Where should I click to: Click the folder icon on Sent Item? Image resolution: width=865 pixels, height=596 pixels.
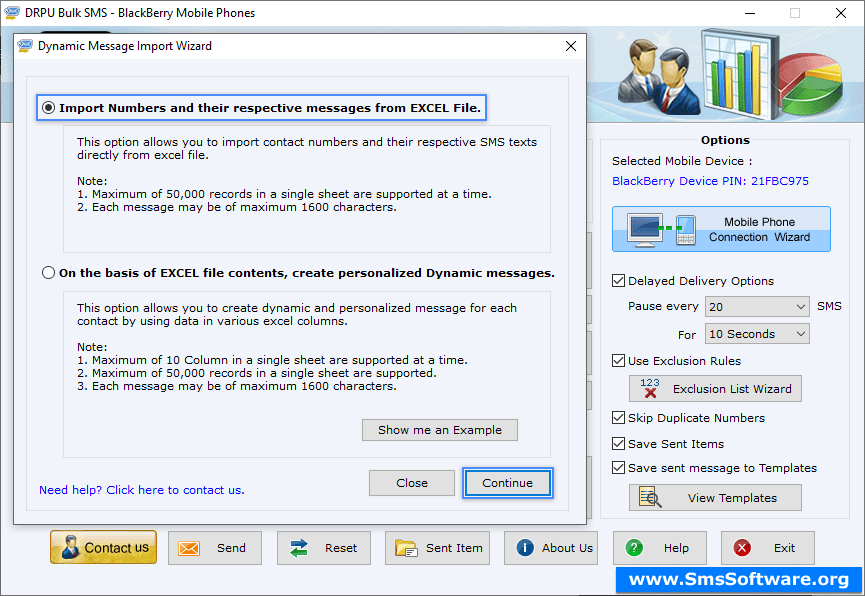(407, 548)
